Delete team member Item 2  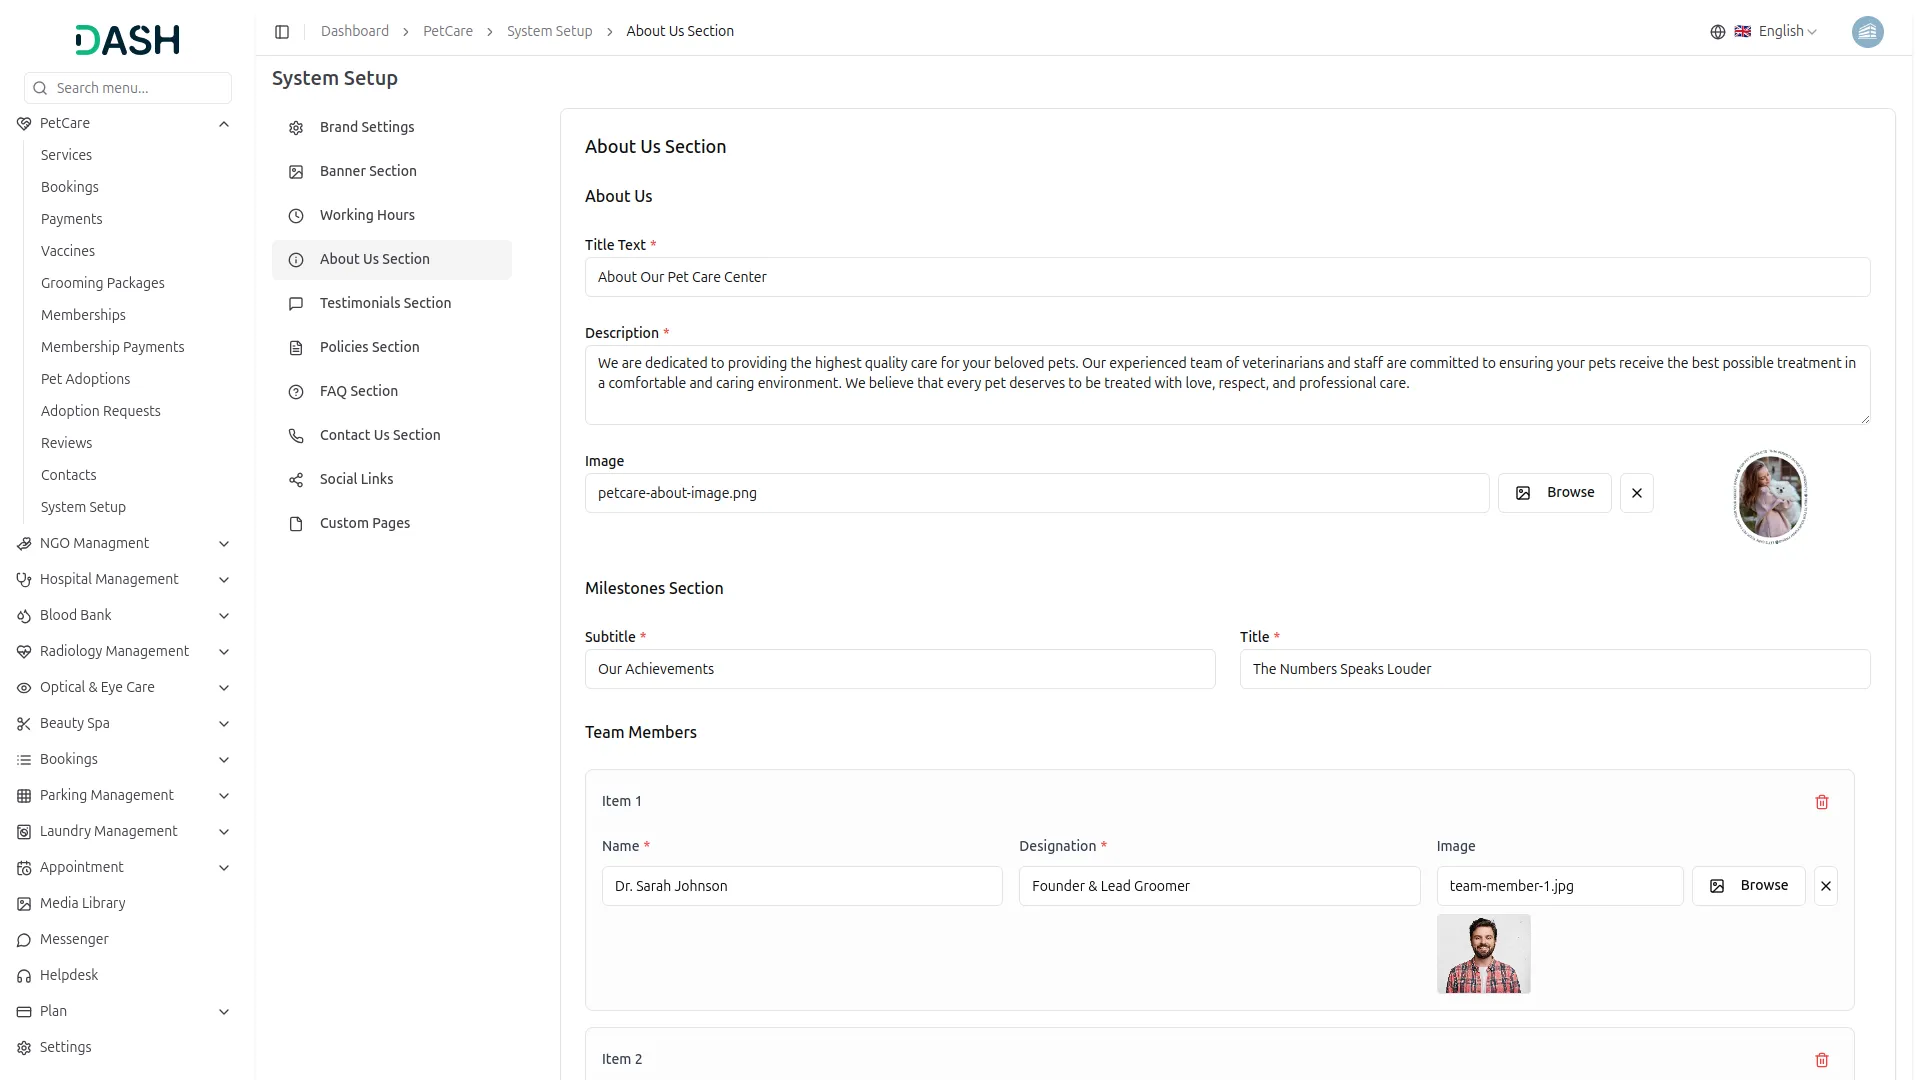(1822, 1060)
